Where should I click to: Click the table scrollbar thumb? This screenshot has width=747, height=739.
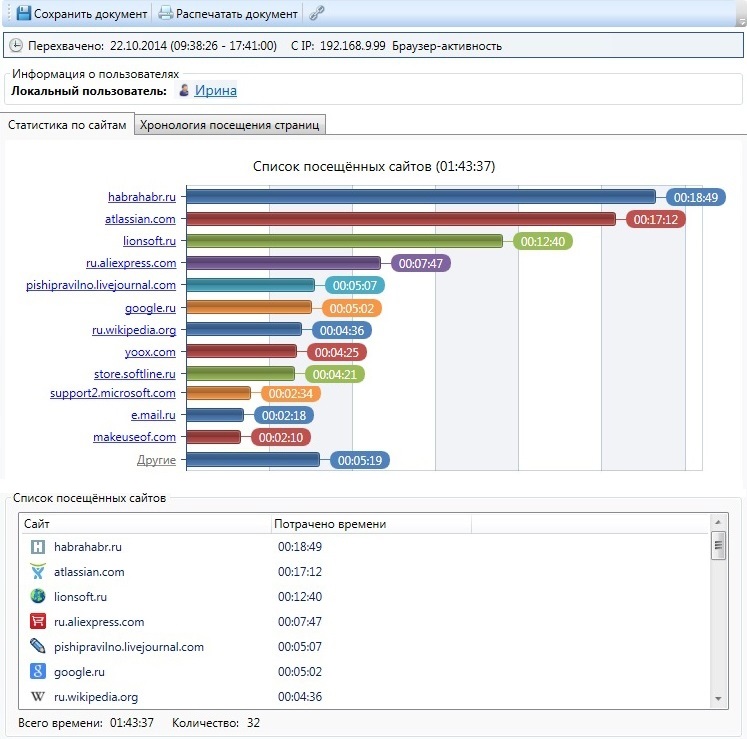[x=718, y=546]
